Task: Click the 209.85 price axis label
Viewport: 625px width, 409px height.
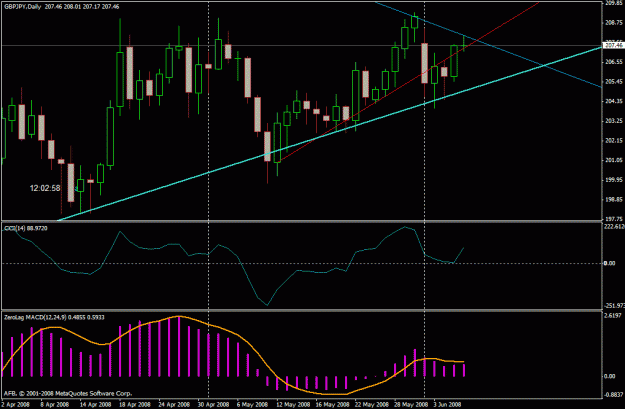Action: 614,3
